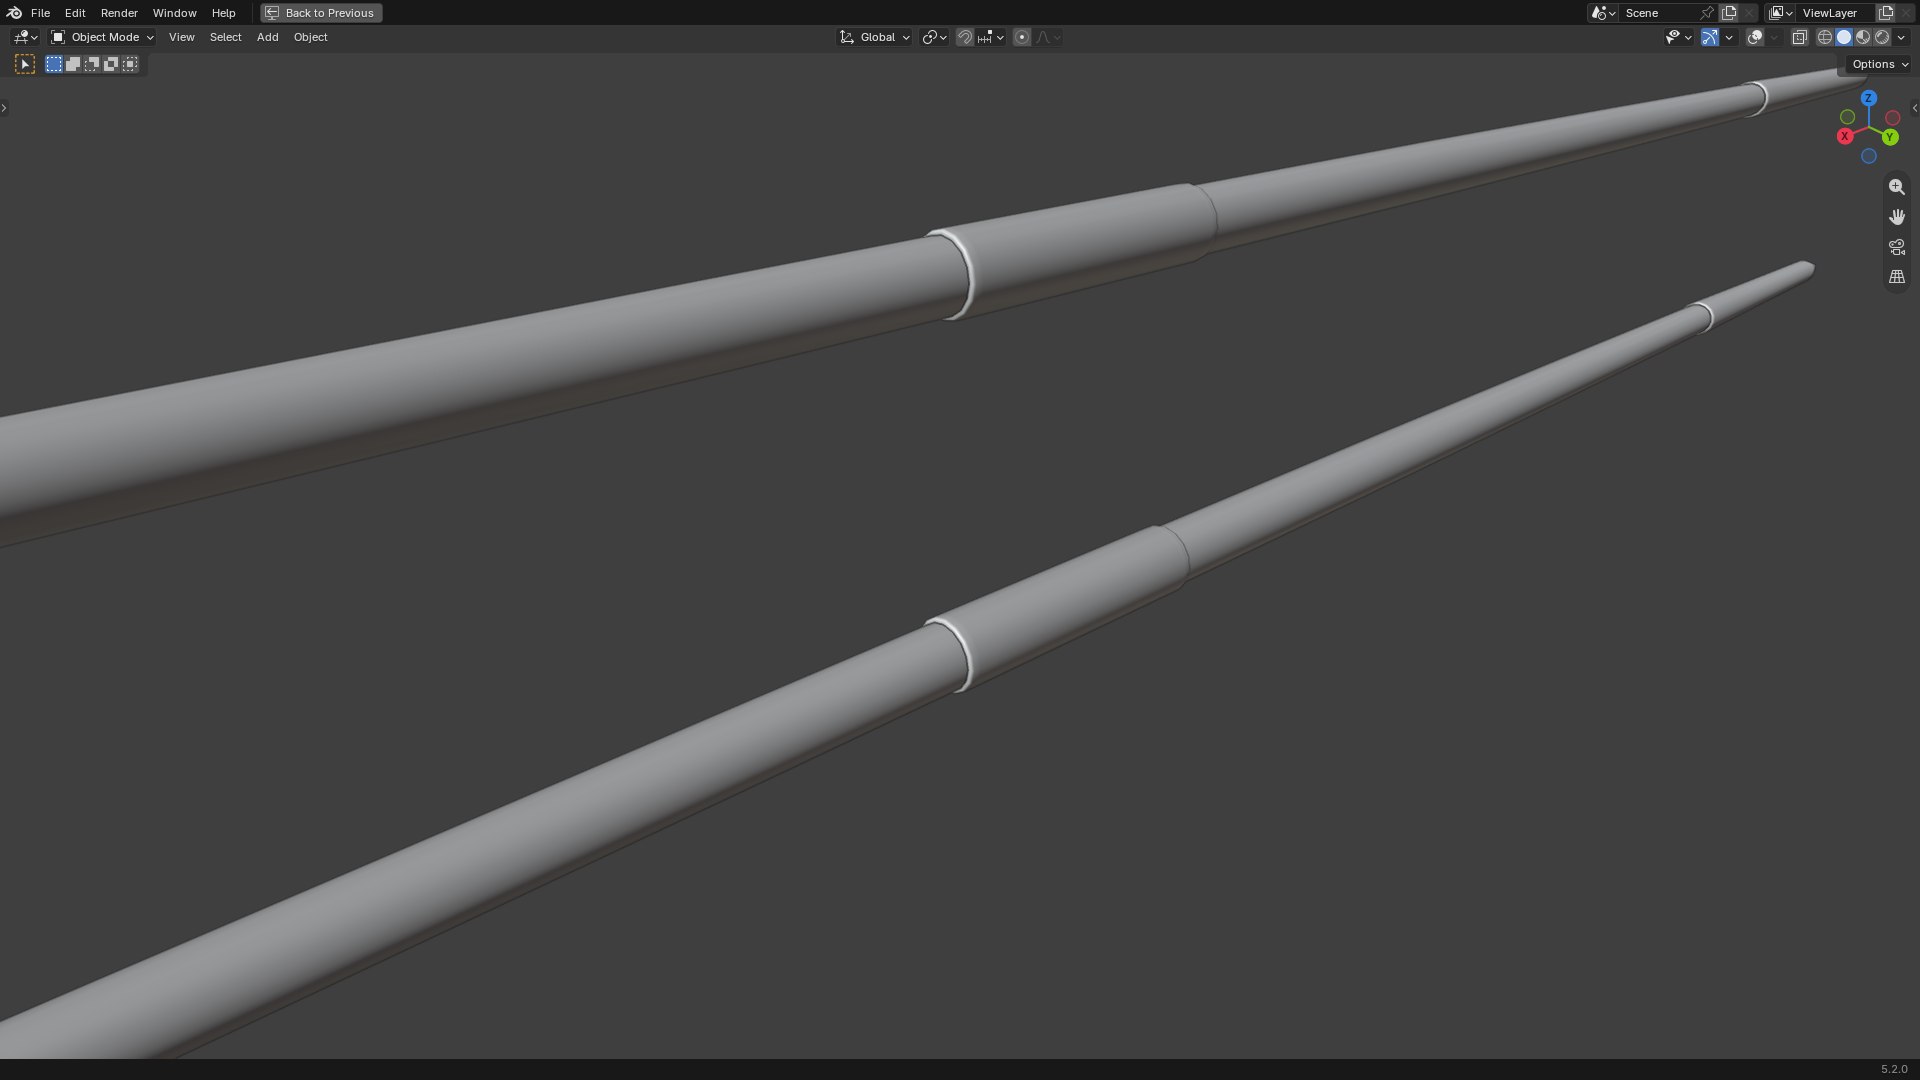Click the Y axis on navigation gizmo

coord(1890,137)
